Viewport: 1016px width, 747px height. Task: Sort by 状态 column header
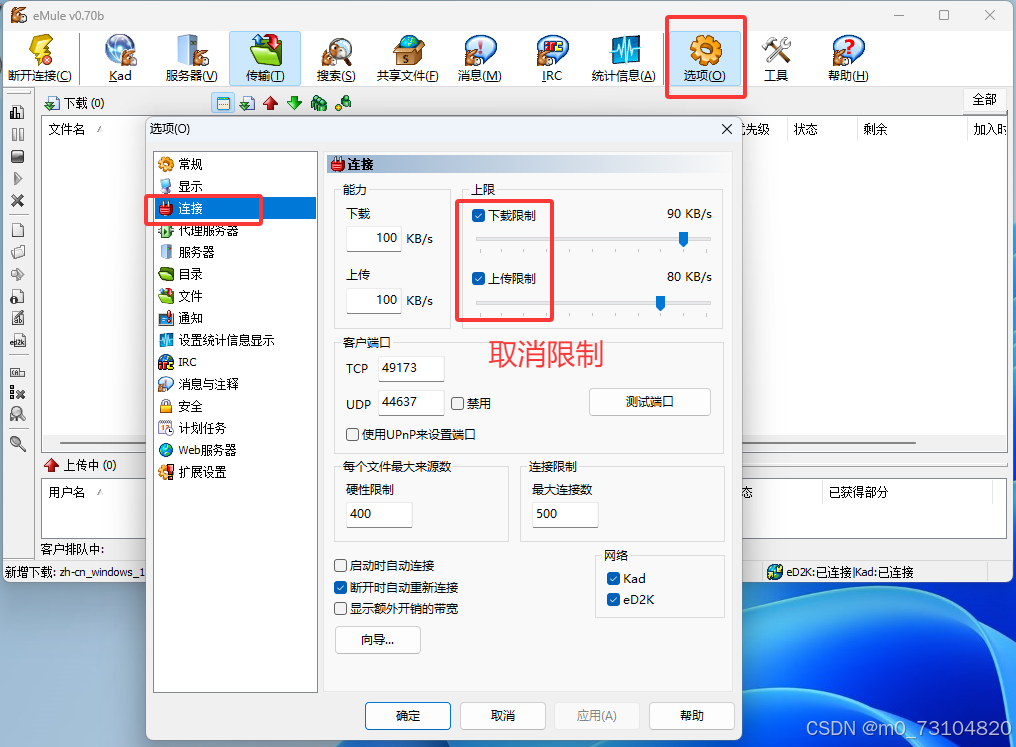(x=805, y=130)
